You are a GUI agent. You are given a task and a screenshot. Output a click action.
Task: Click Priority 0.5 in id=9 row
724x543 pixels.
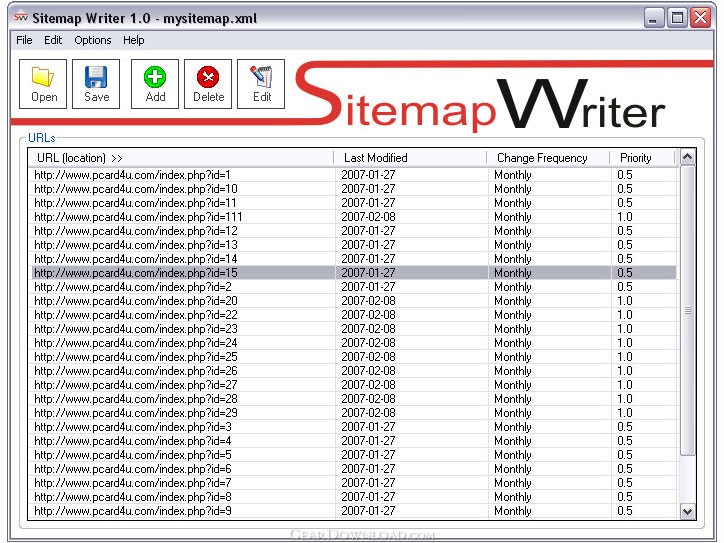625,511
